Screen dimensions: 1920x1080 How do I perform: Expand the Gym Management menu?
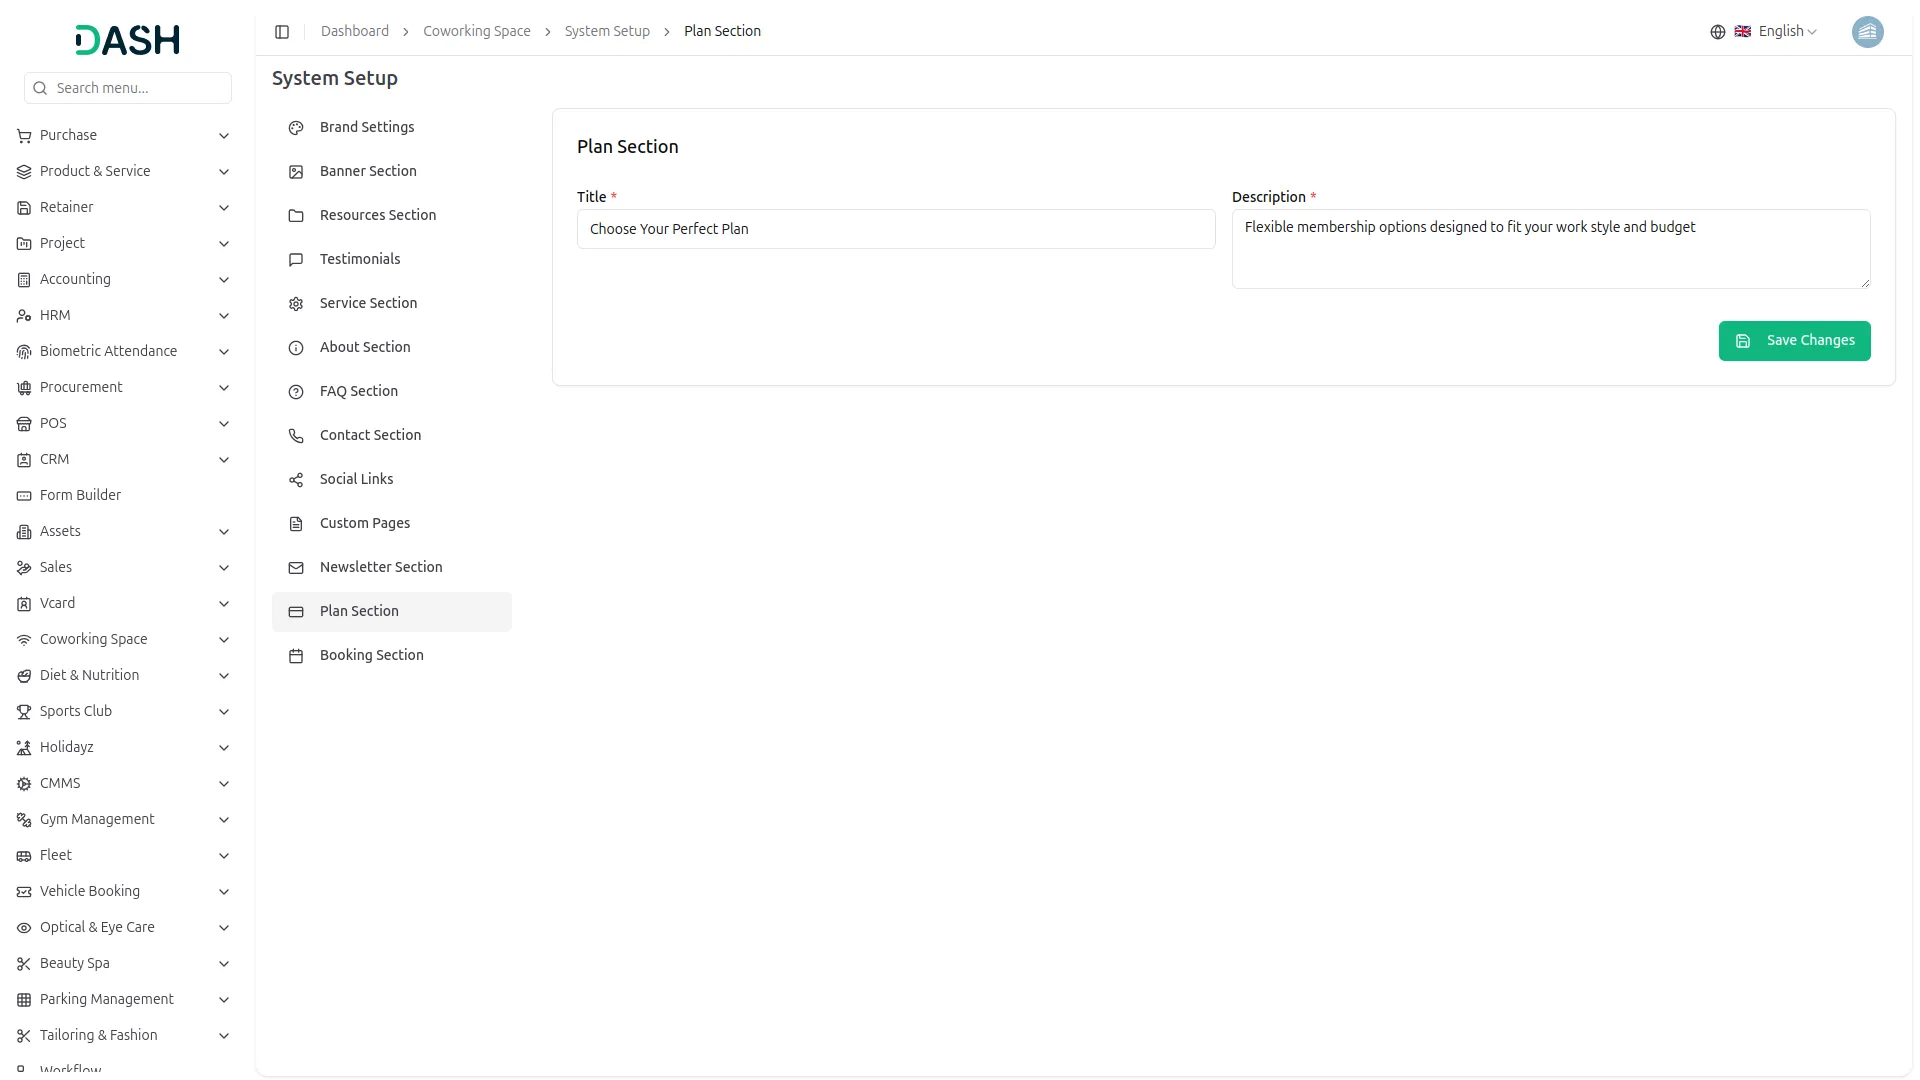point(97,820)
